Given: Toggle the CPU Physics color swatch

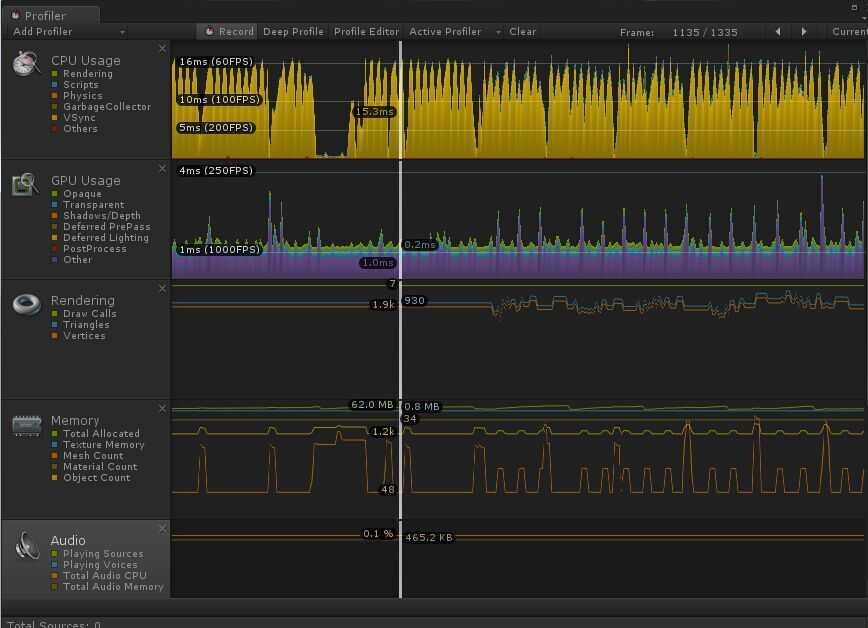Looking at the screenshot, I should click(55, 96).
